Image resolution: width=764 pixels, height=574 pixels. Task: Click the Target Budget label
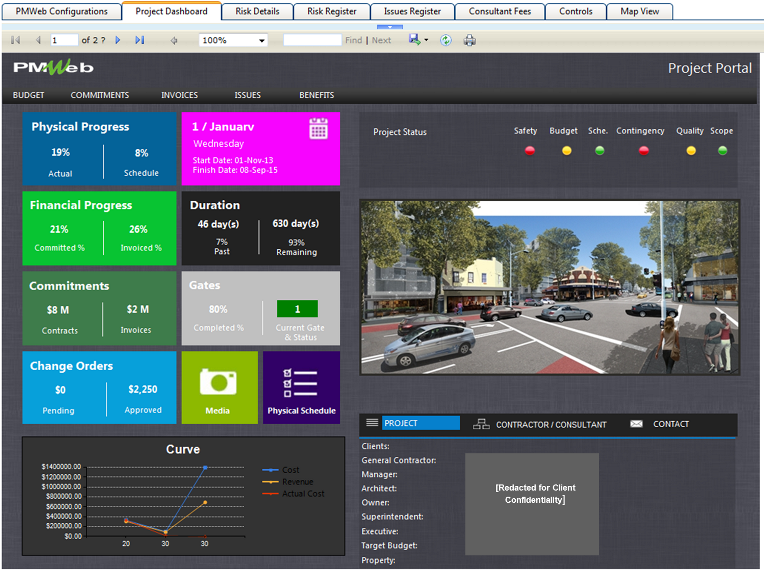389,546
